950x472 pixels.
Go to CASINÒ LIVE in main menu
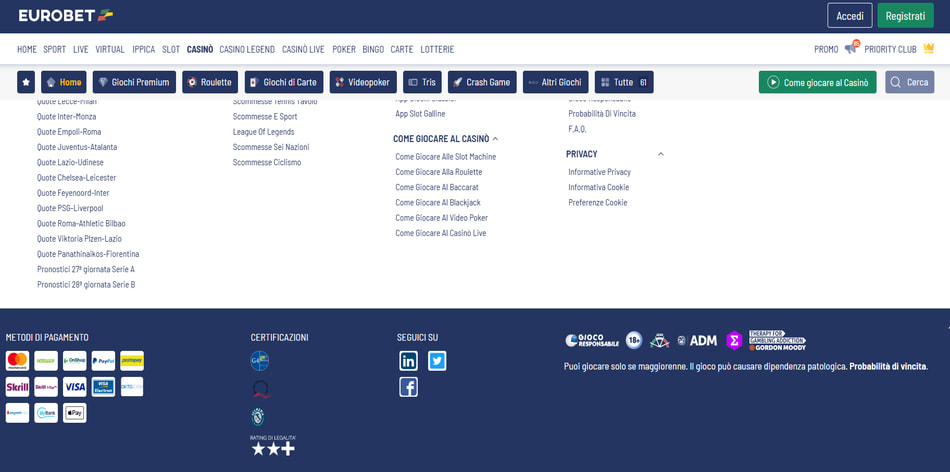coord(303,49)
